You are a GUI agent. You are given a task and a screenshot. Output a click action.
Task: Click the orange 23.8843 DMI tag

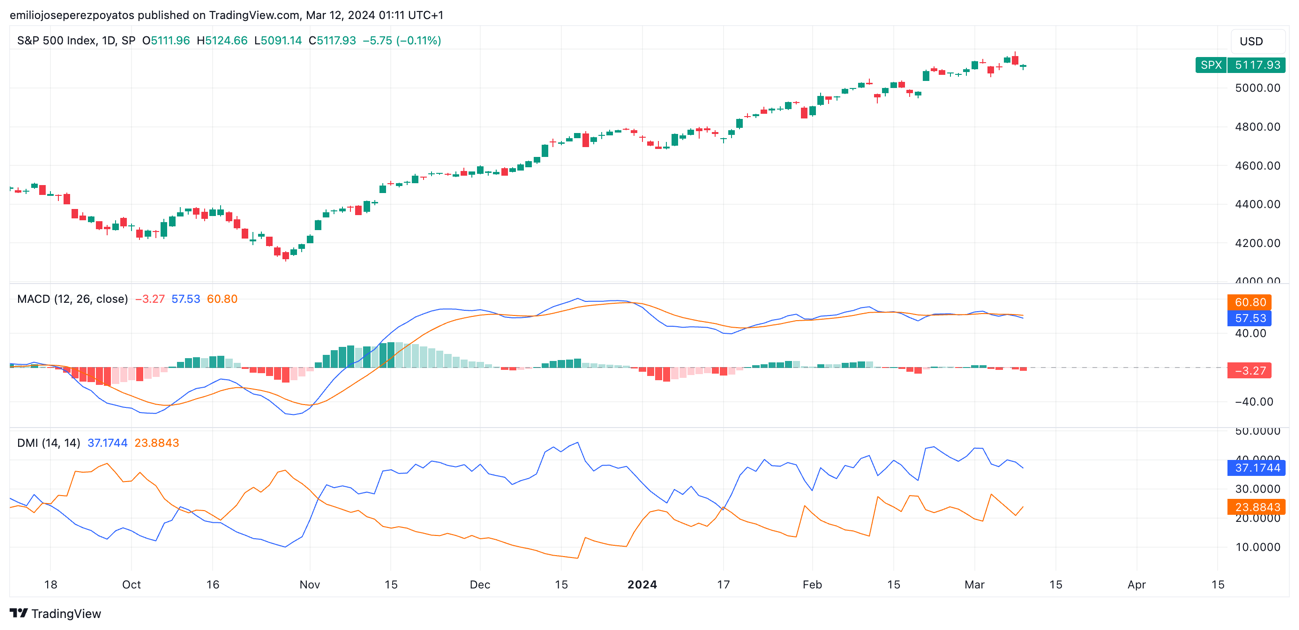(1257, 507)
